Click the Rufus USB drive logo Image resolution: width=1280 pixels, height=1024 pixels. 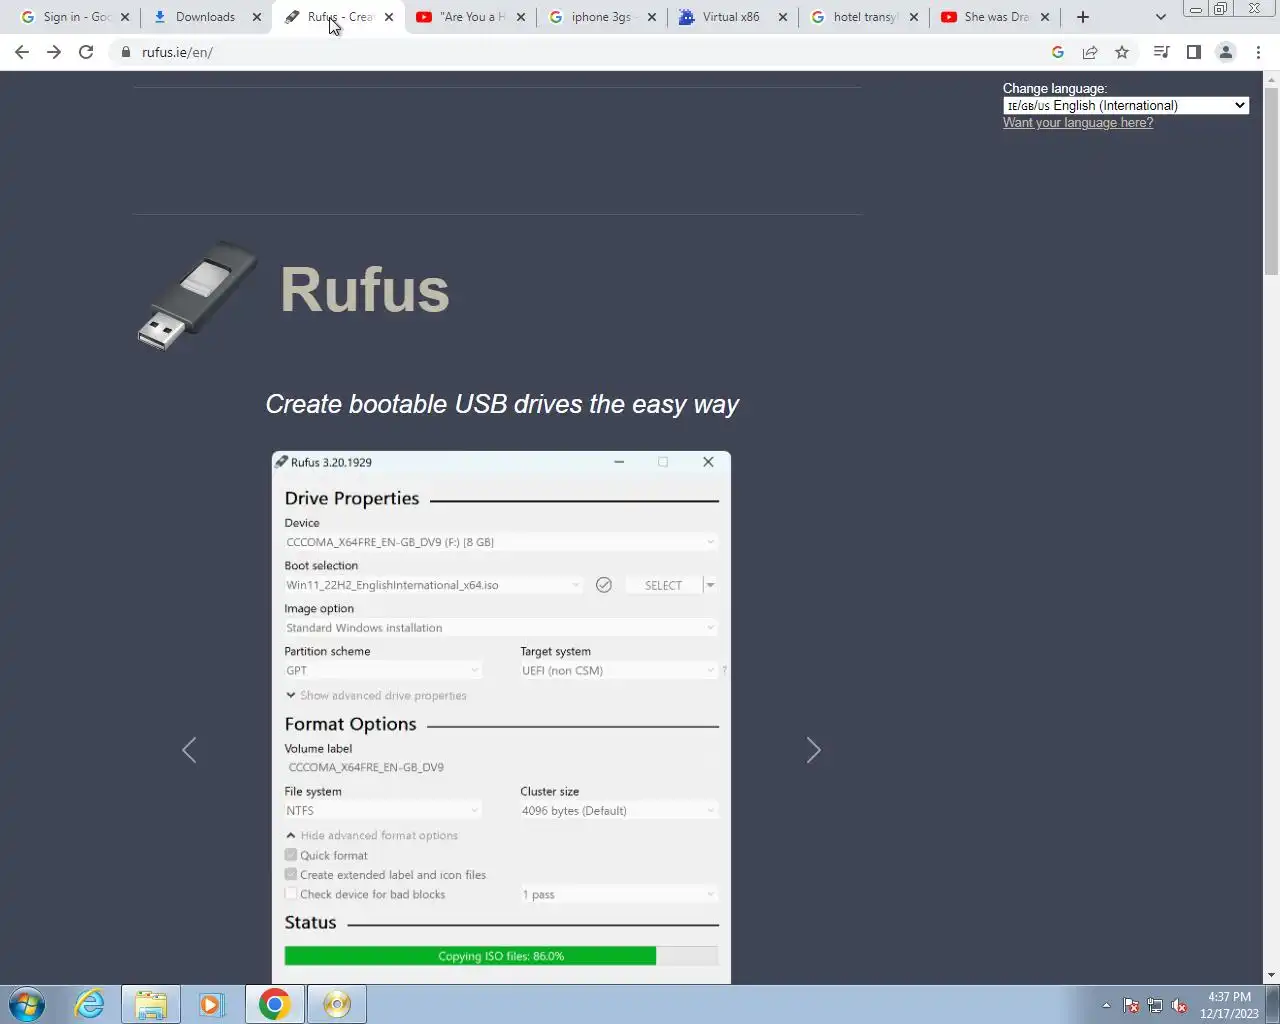(197, 295)
